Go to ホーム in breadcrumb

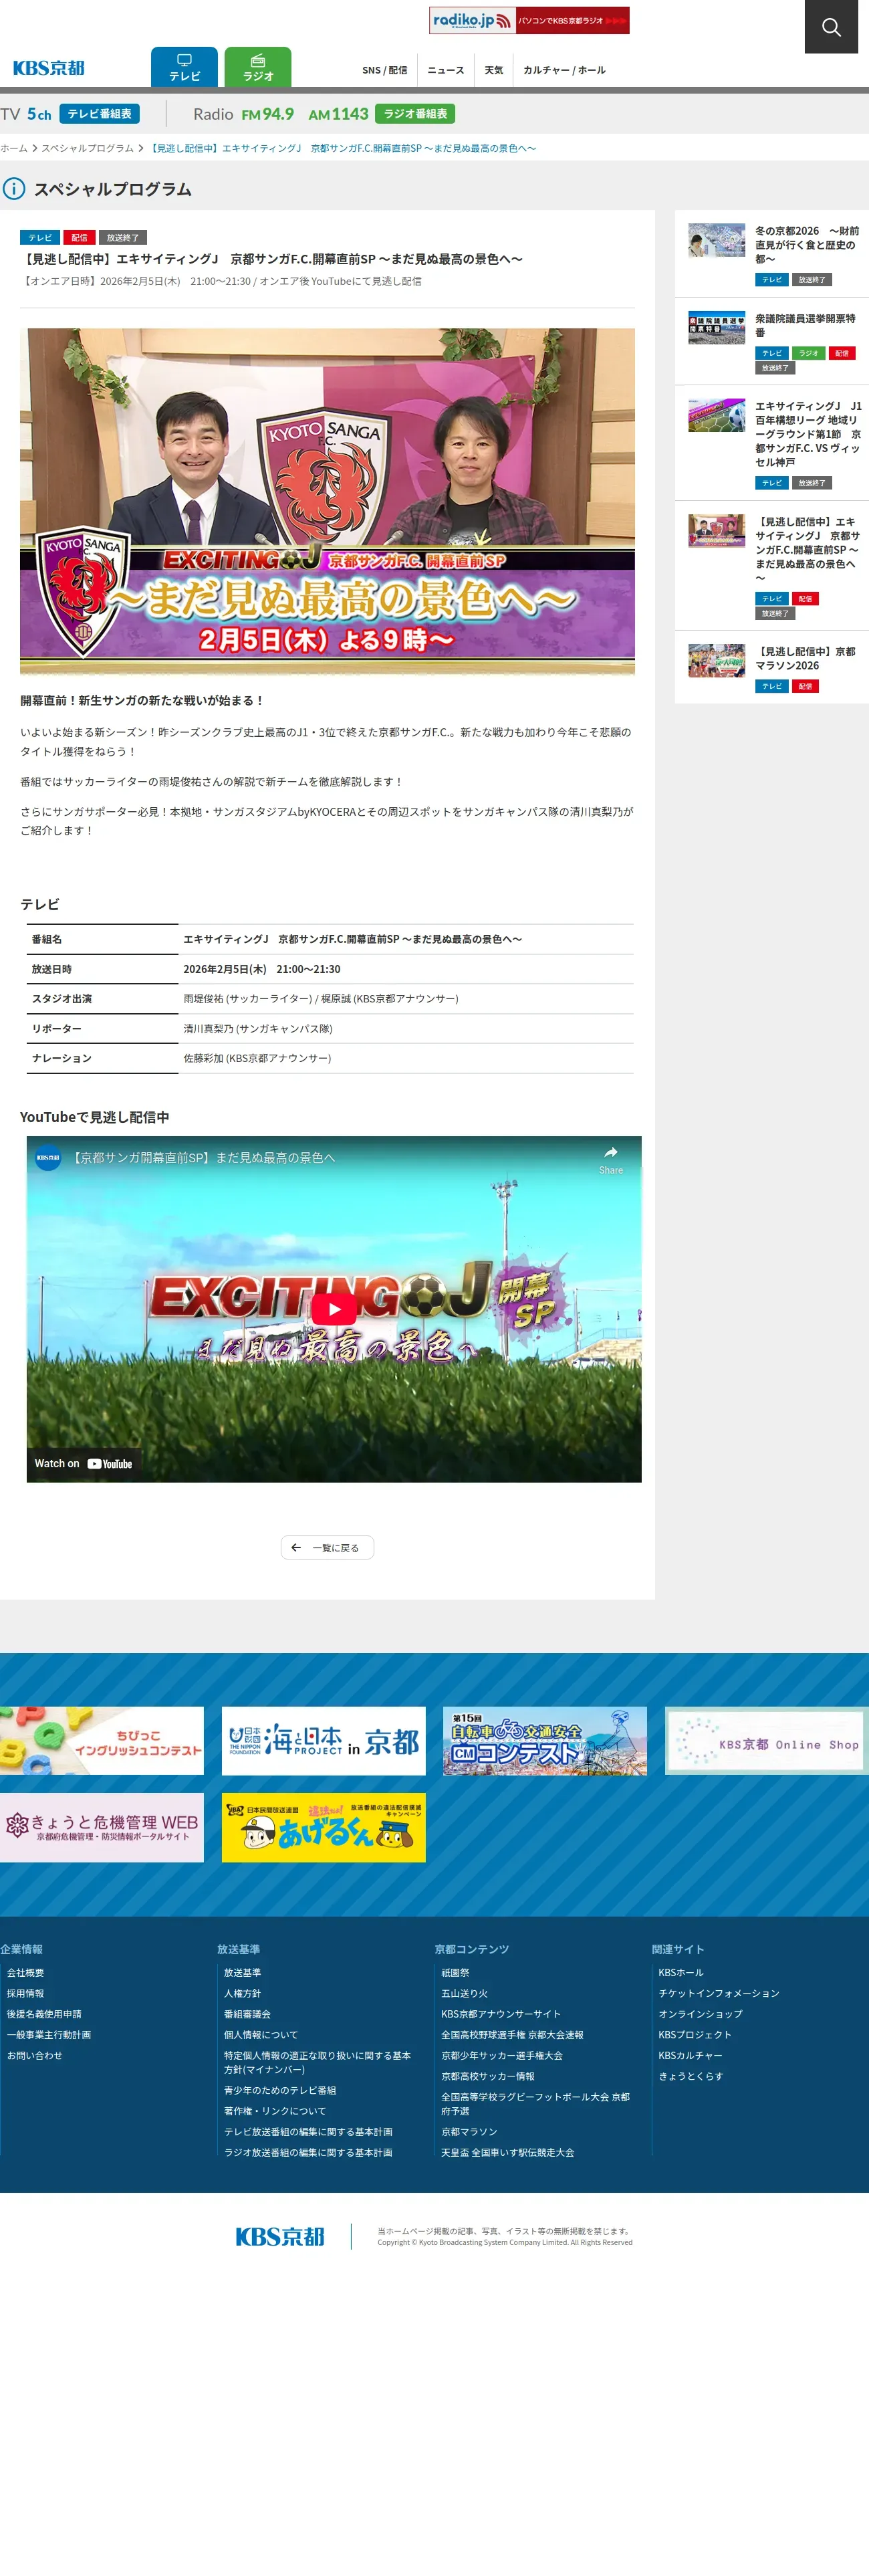[x=14, y=148]
